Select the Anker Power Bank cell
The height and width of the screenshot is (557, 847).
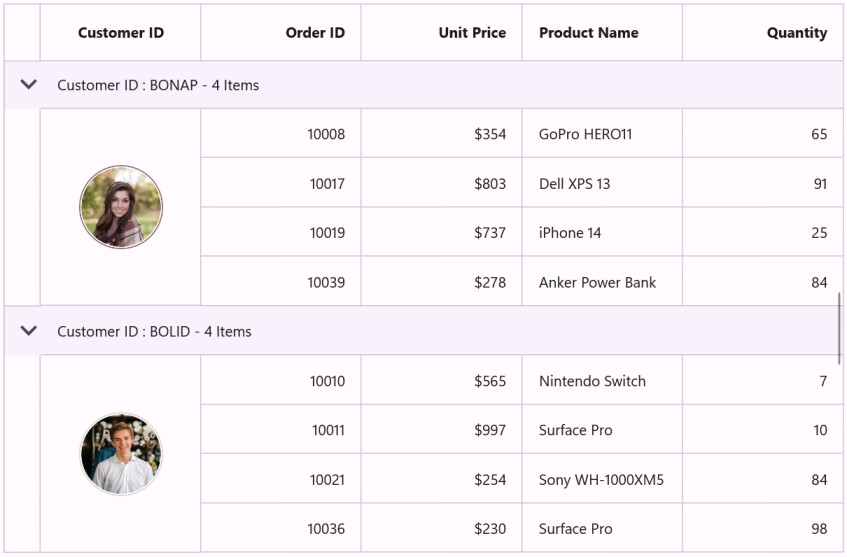tap(597, 283)
